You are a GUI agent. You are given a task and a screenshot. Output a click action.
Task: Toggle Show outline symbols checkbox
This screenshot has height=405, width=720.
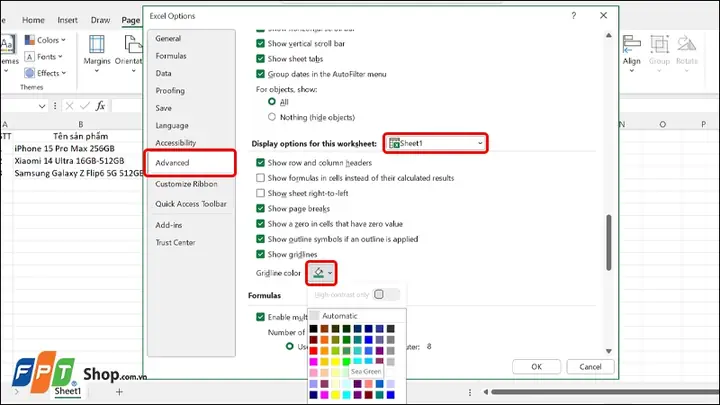click(x=260, y=239)
